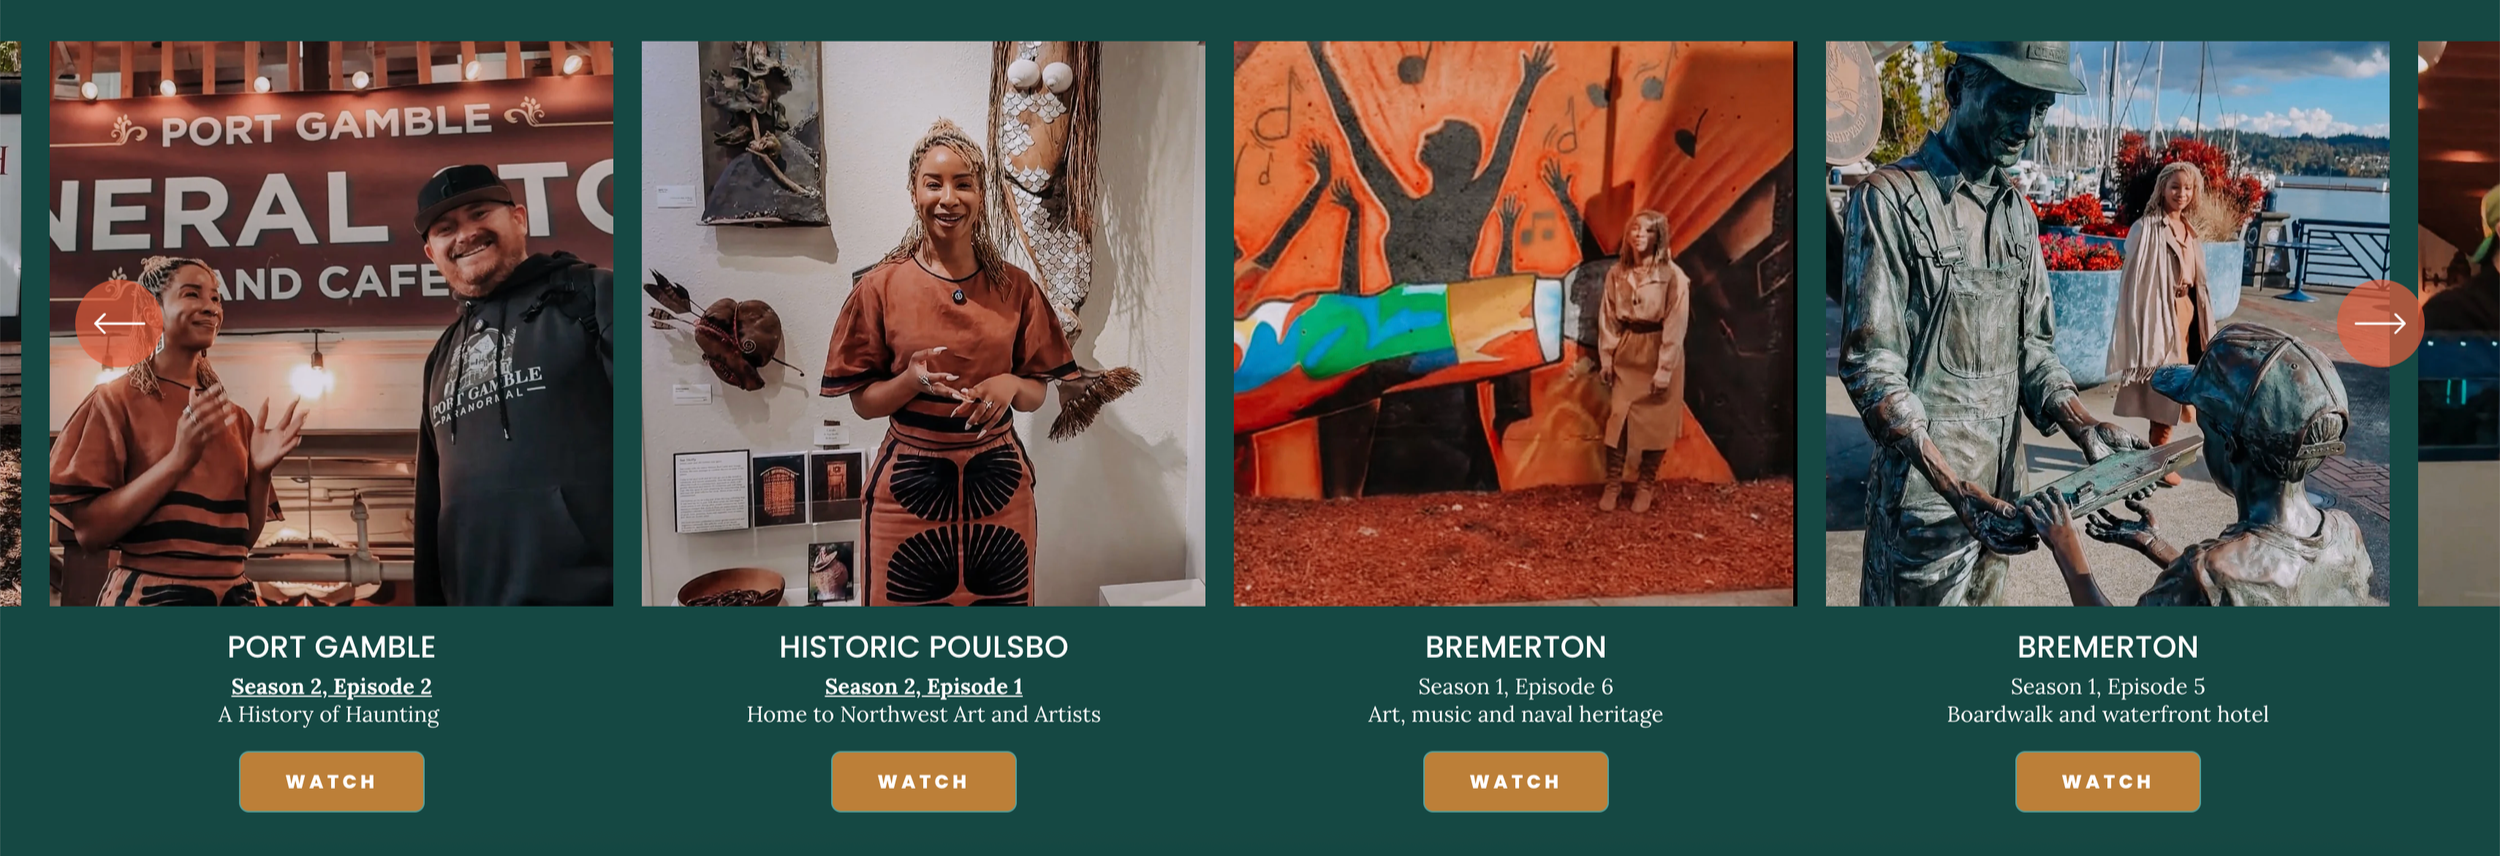Screen dimensions: 2500x856
Task: Watch the Historic Poulsbo episode
Action: click(x=923, y=781)
